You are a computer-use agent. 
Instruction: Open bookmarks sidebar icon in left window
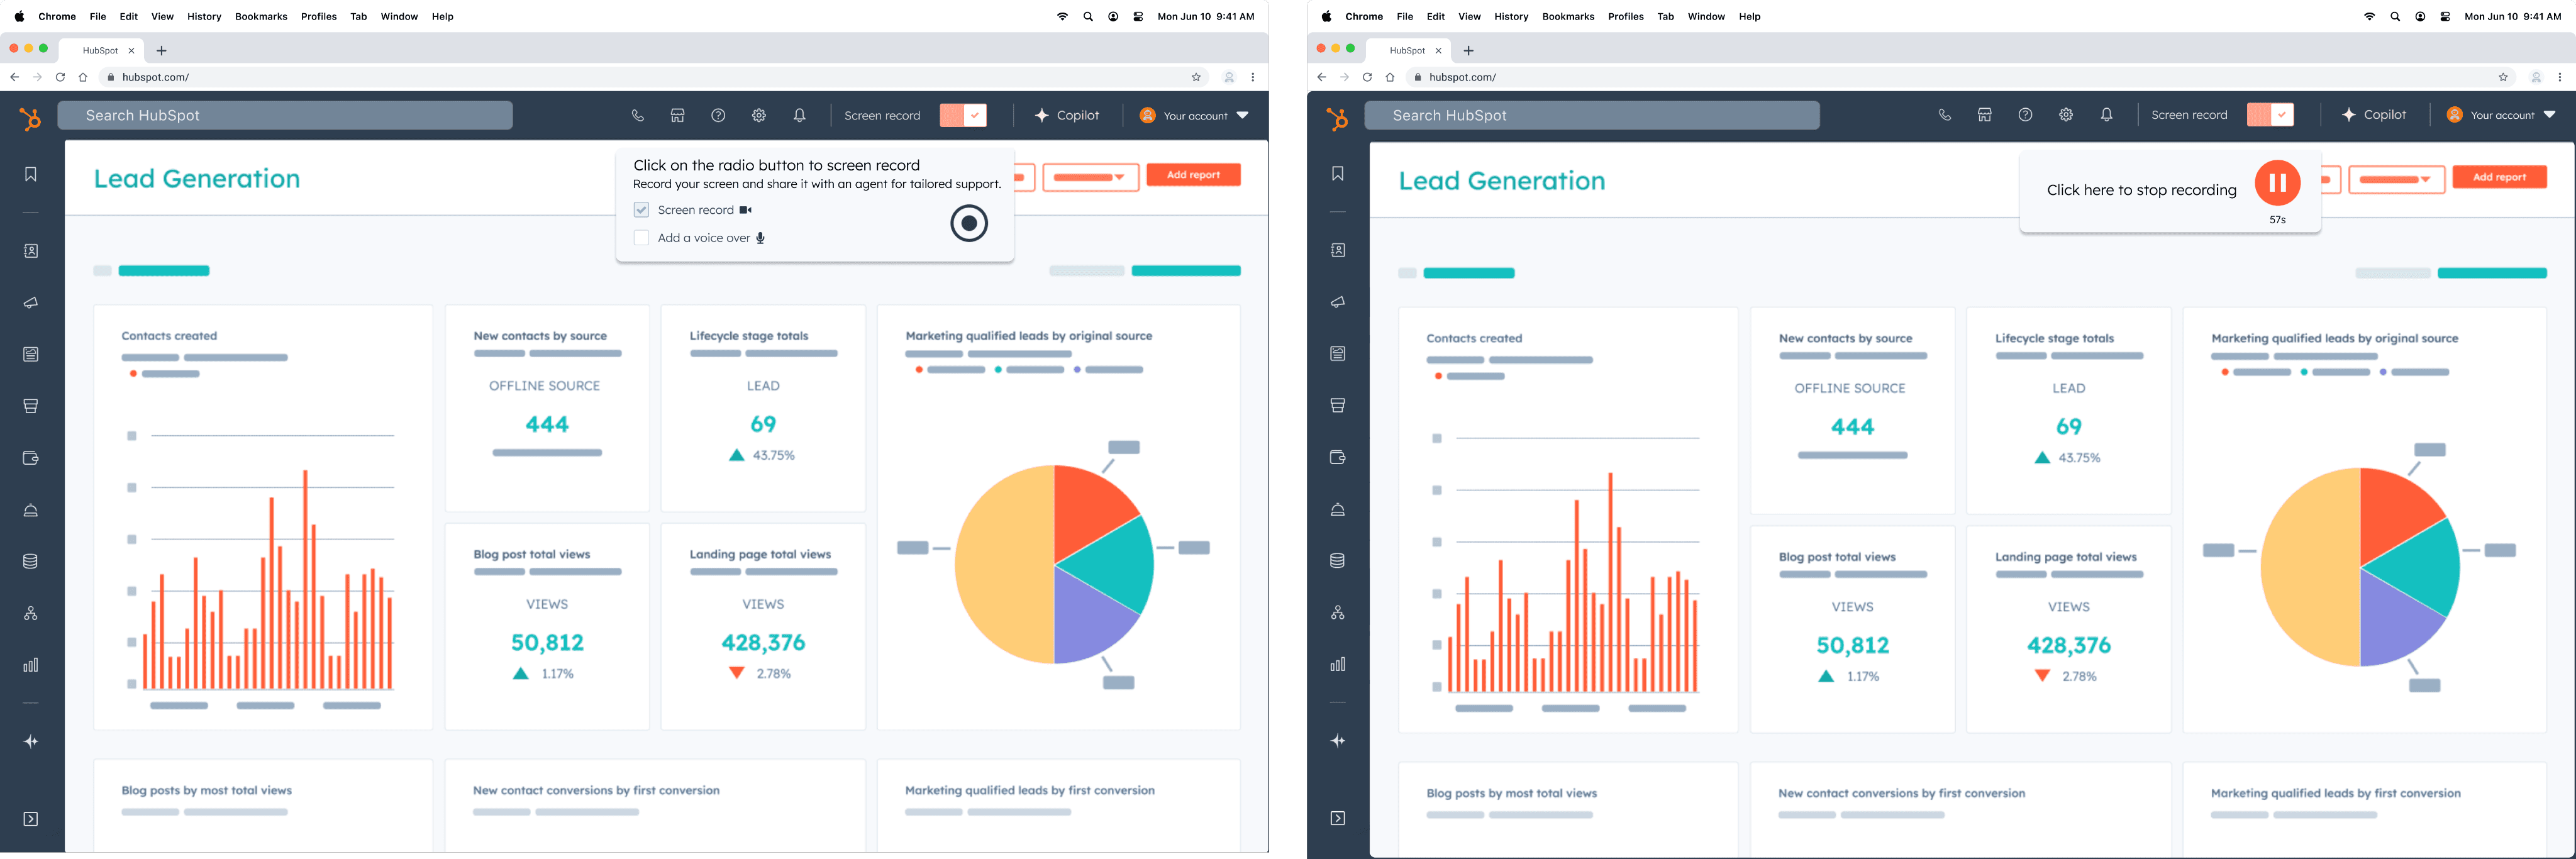click(31, 174)
